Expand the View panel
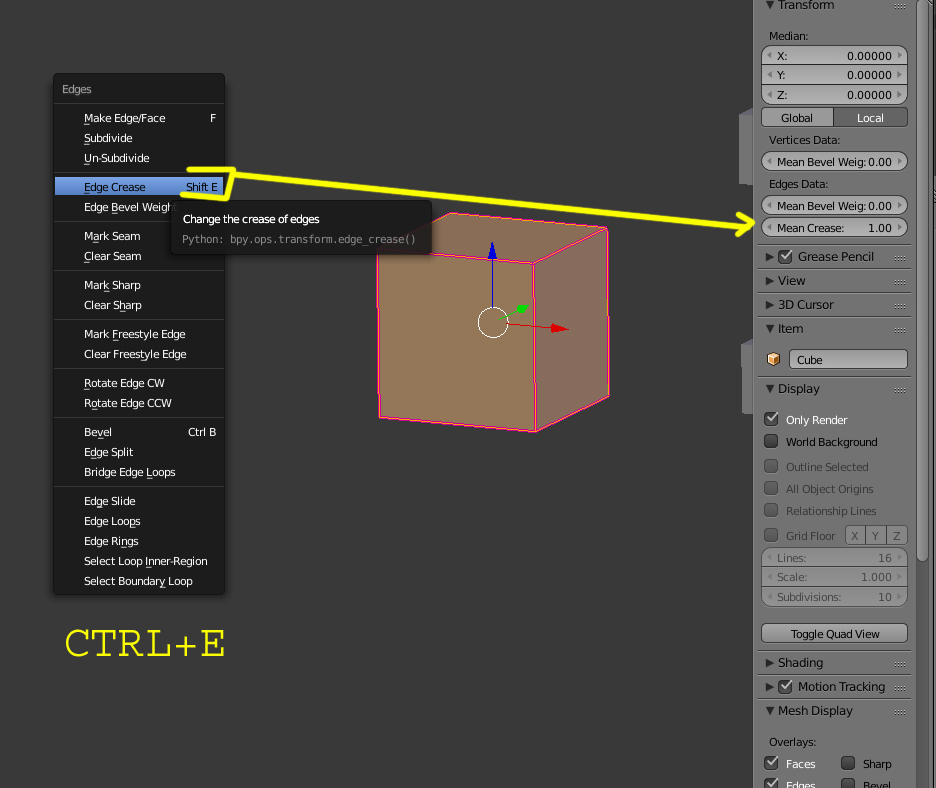The image size is (936, 788). click(770, 281)
